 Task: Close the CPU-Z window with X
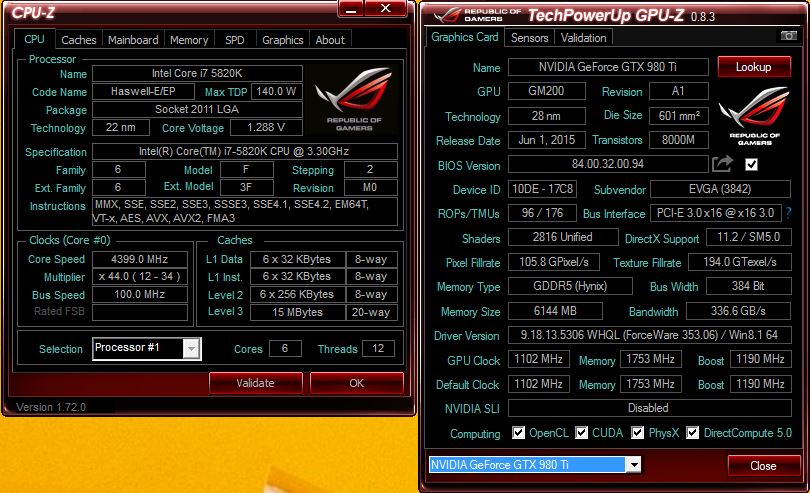pos(385,8)
